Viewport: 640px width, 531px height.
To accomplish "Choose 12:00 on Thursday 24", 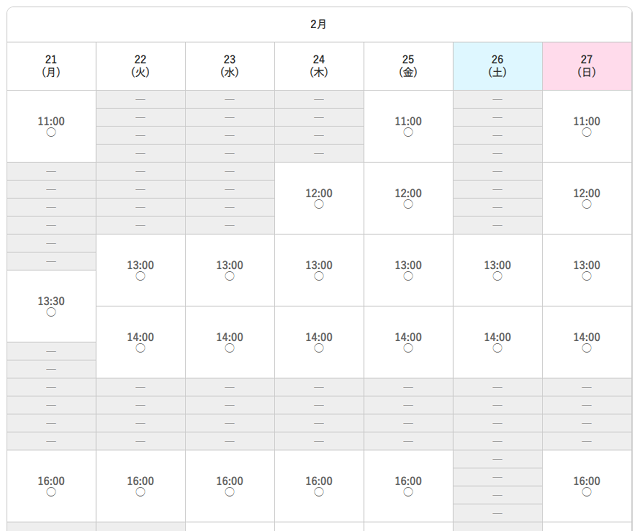I will [x=319, y=199].
